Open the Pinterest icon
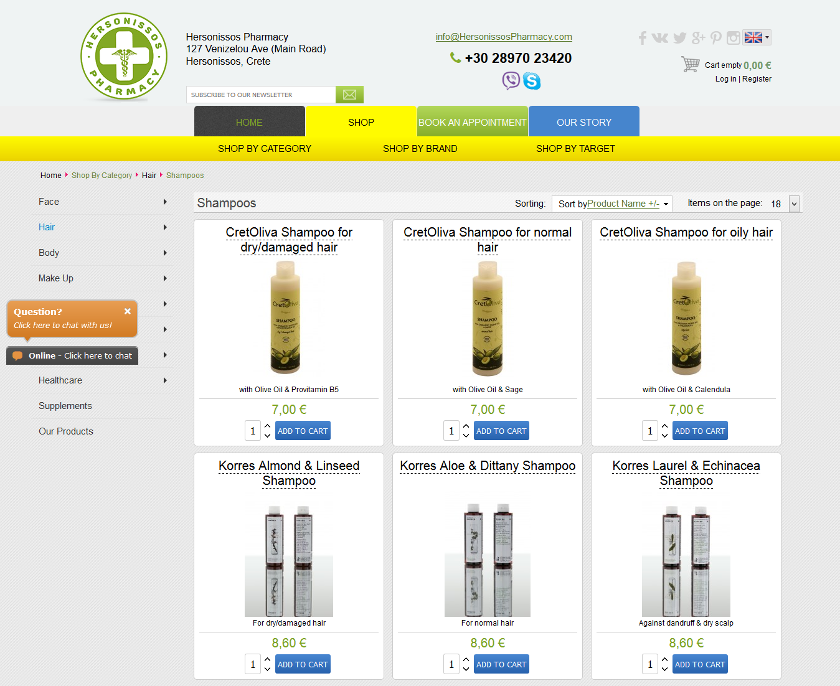The height and width of the screenshot is (686, 840). (x=716, y=37)
